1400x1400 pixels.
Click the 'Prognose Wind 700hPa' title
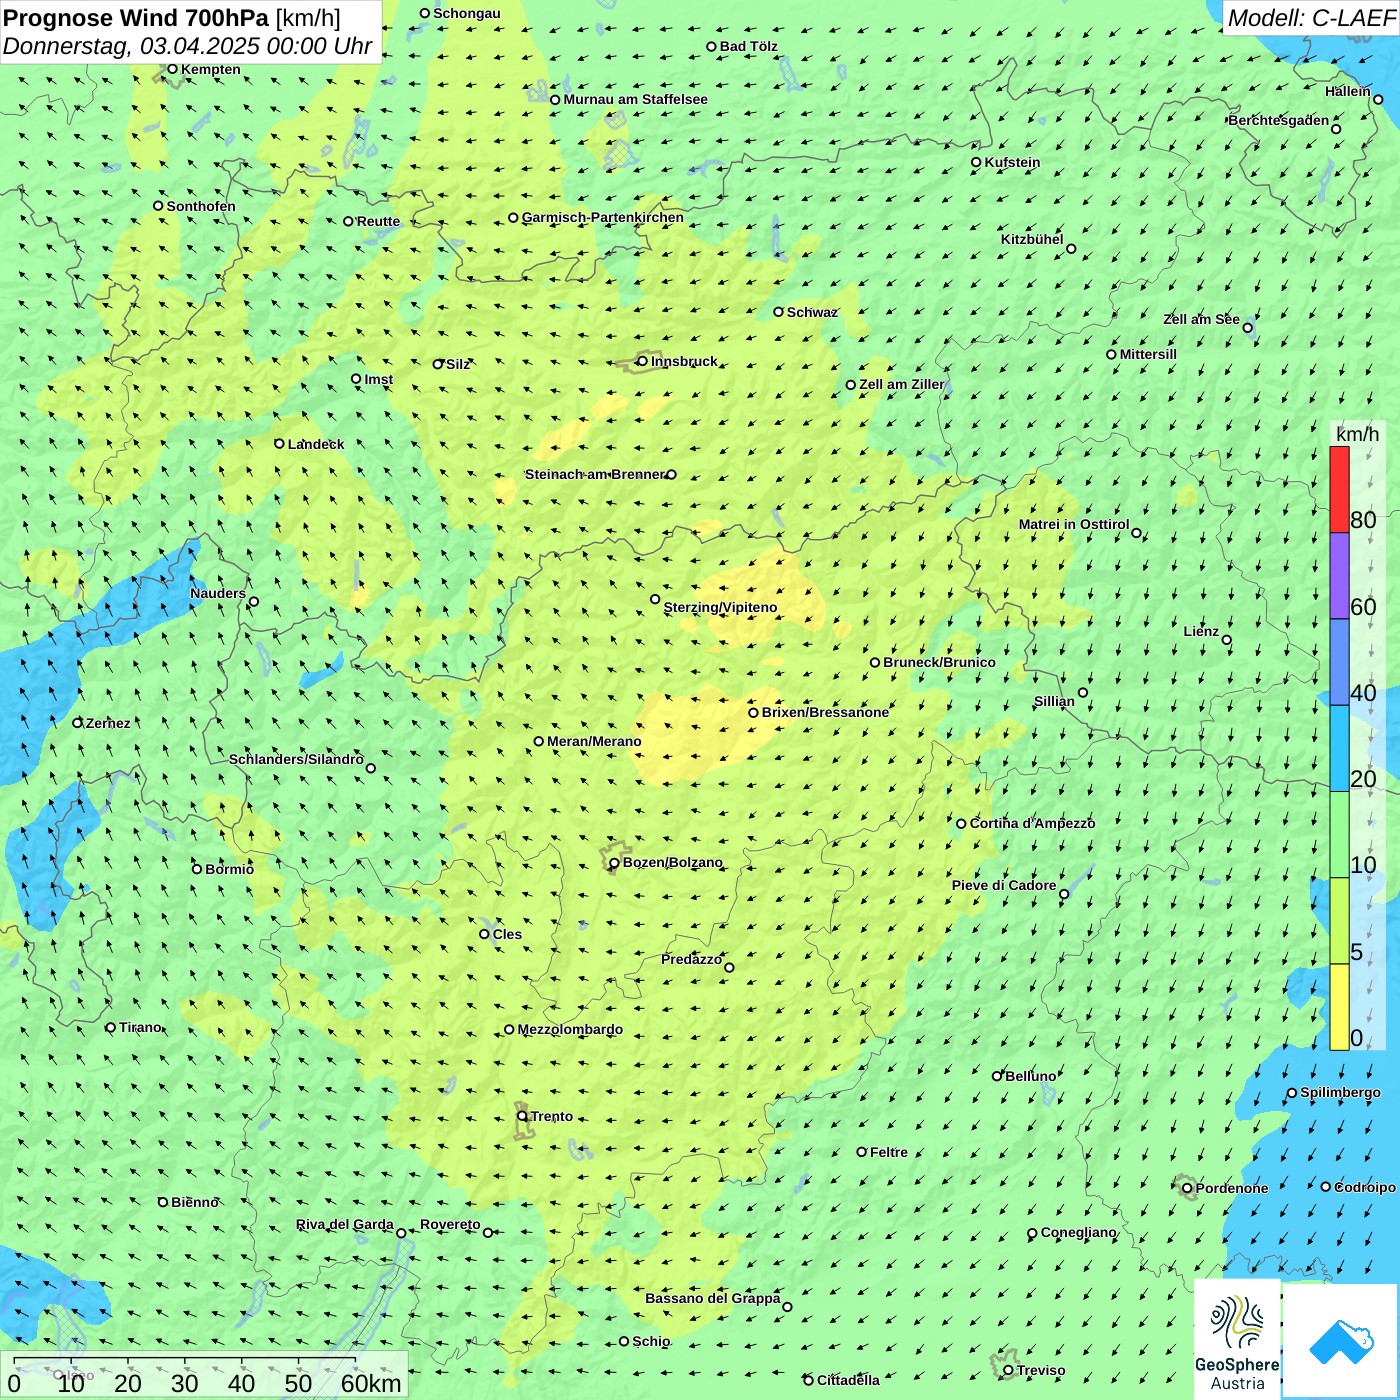click(137, 17)
